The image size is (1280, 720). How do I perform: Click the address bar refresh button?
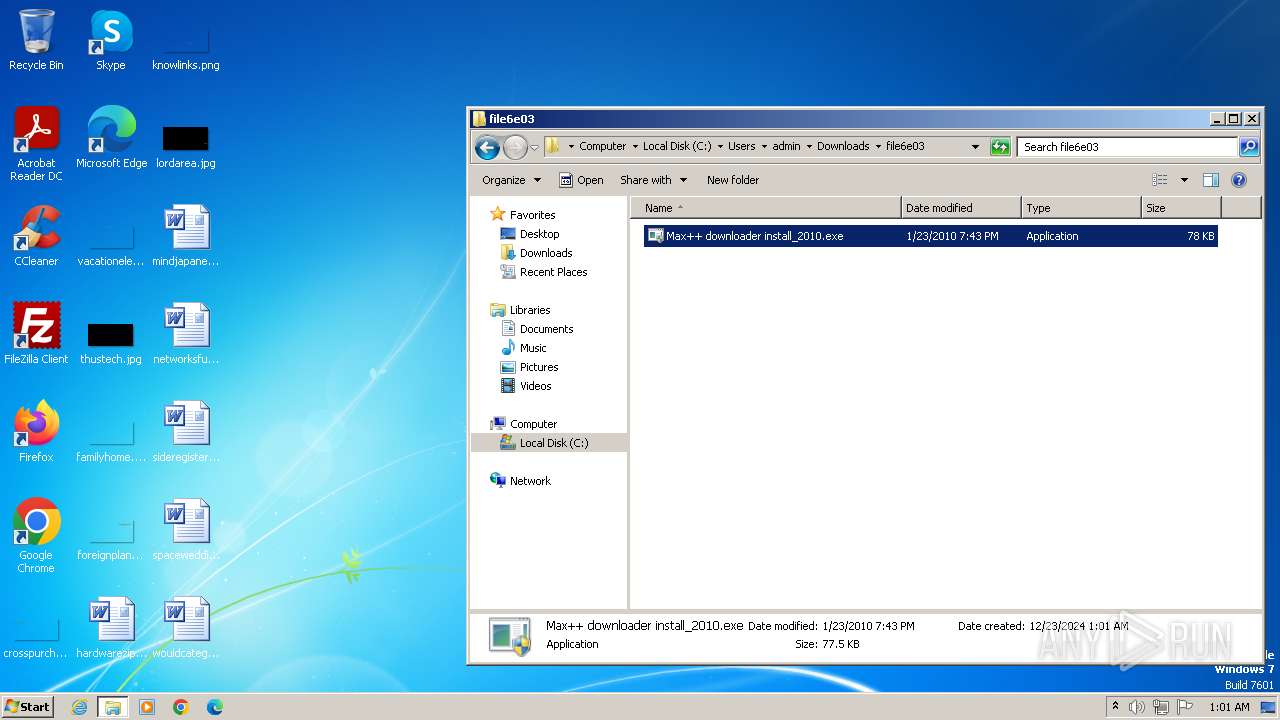coord(1000,147)
